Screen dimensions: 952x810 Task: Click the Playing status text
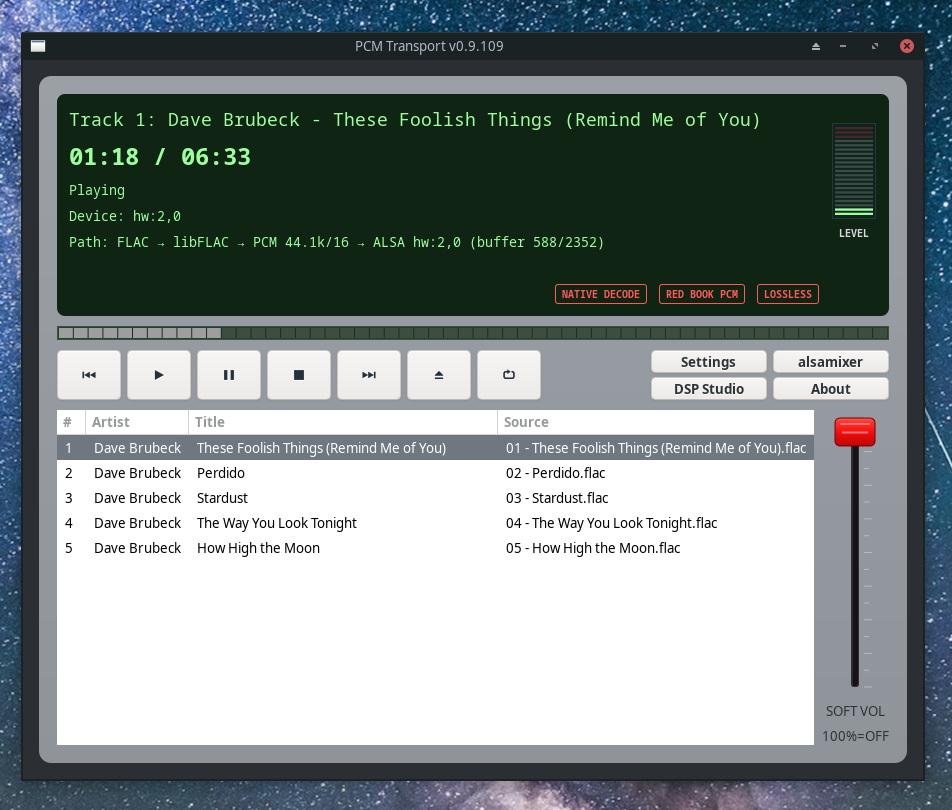point(97,191)
